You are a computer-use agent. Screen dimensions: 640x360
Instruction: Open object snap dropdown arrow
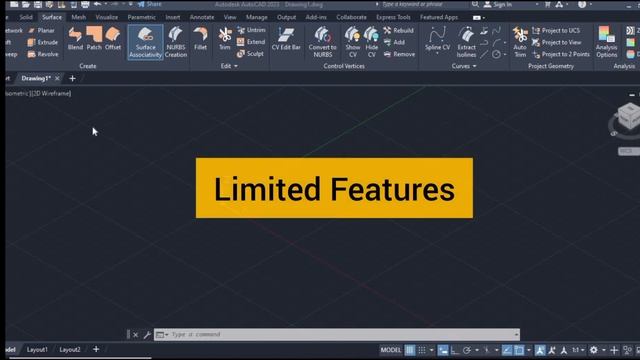pos(529,350)
